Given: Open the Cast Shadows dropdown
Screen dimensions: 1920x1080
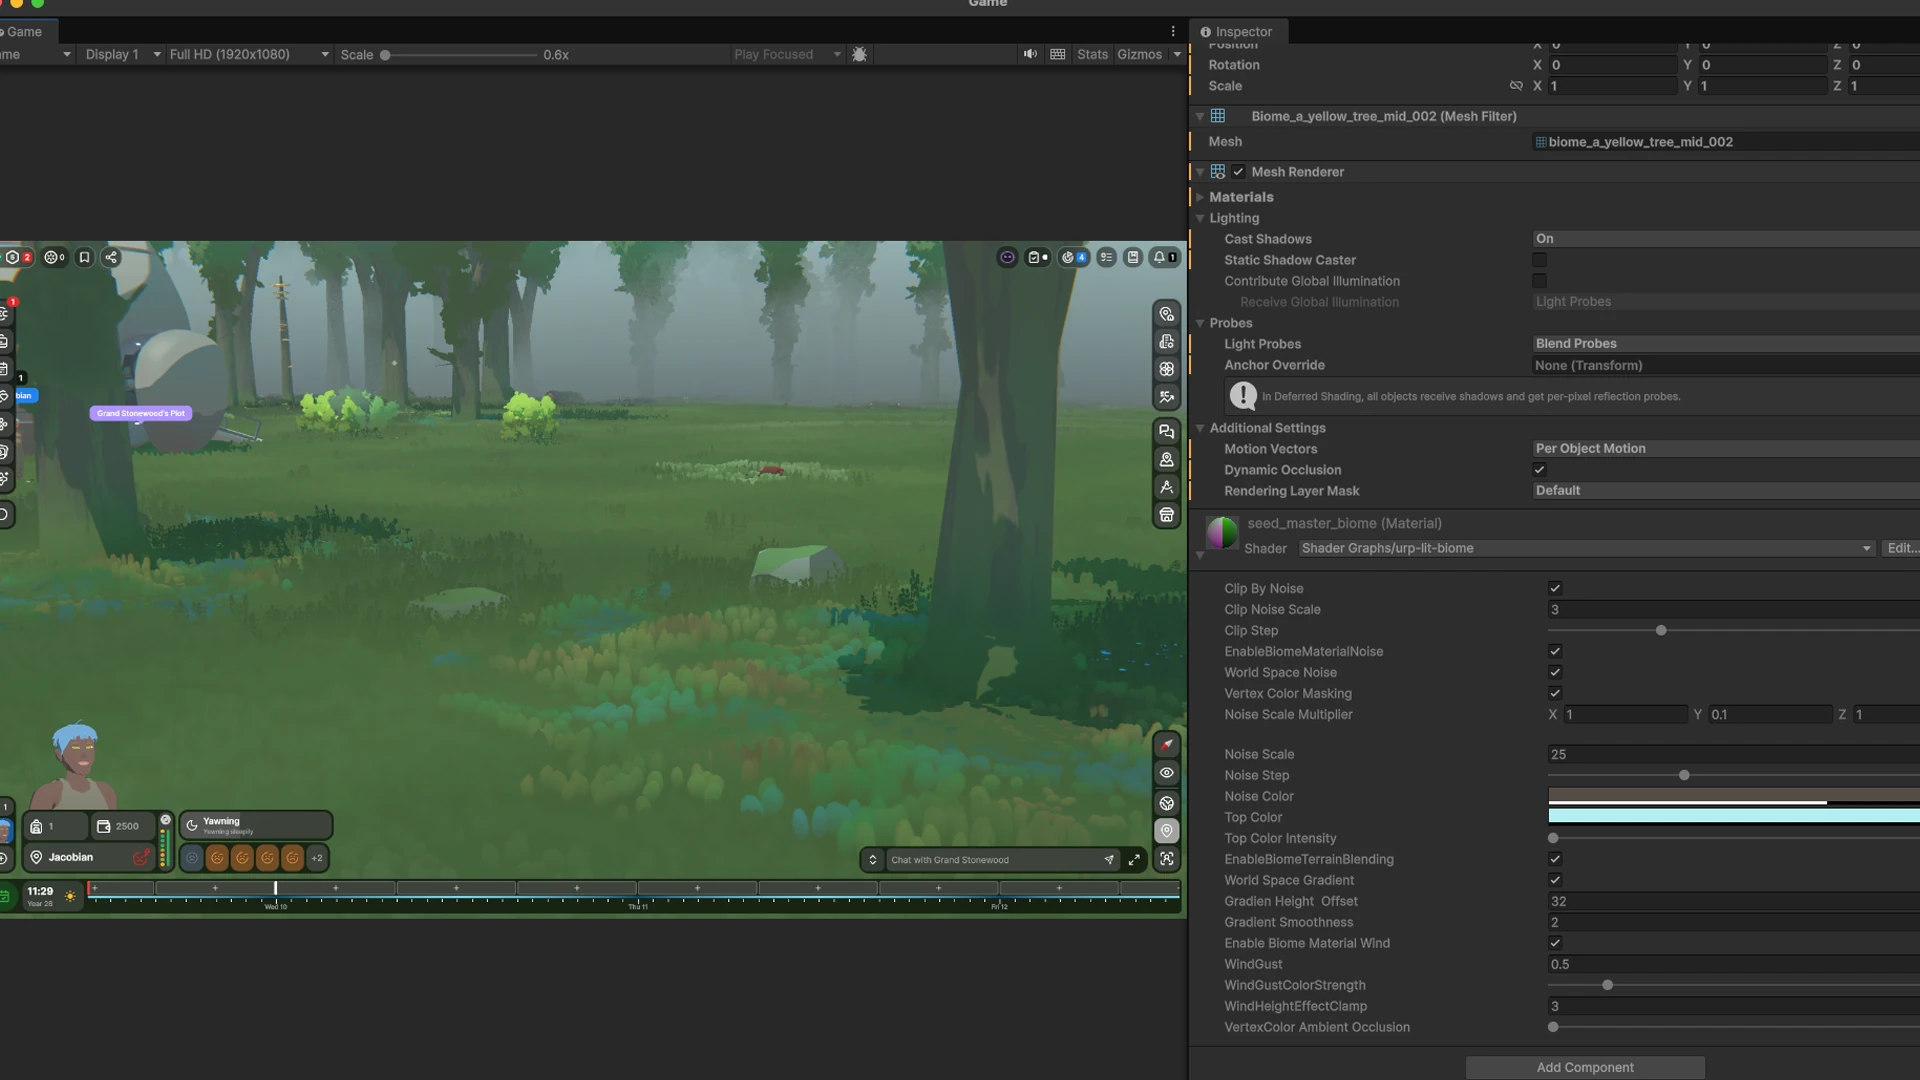Looking at the screenshot, I should pos(1726,239).
